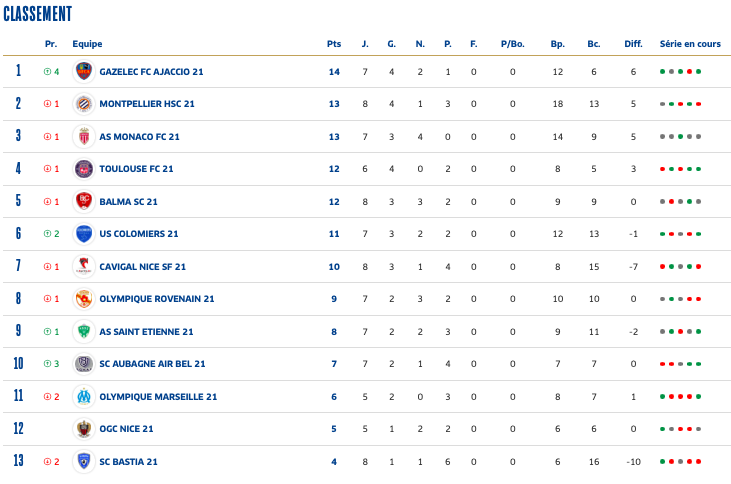Click the Diff. column header
The height and width of the screenshot is (484, 731).
point(633,44)
